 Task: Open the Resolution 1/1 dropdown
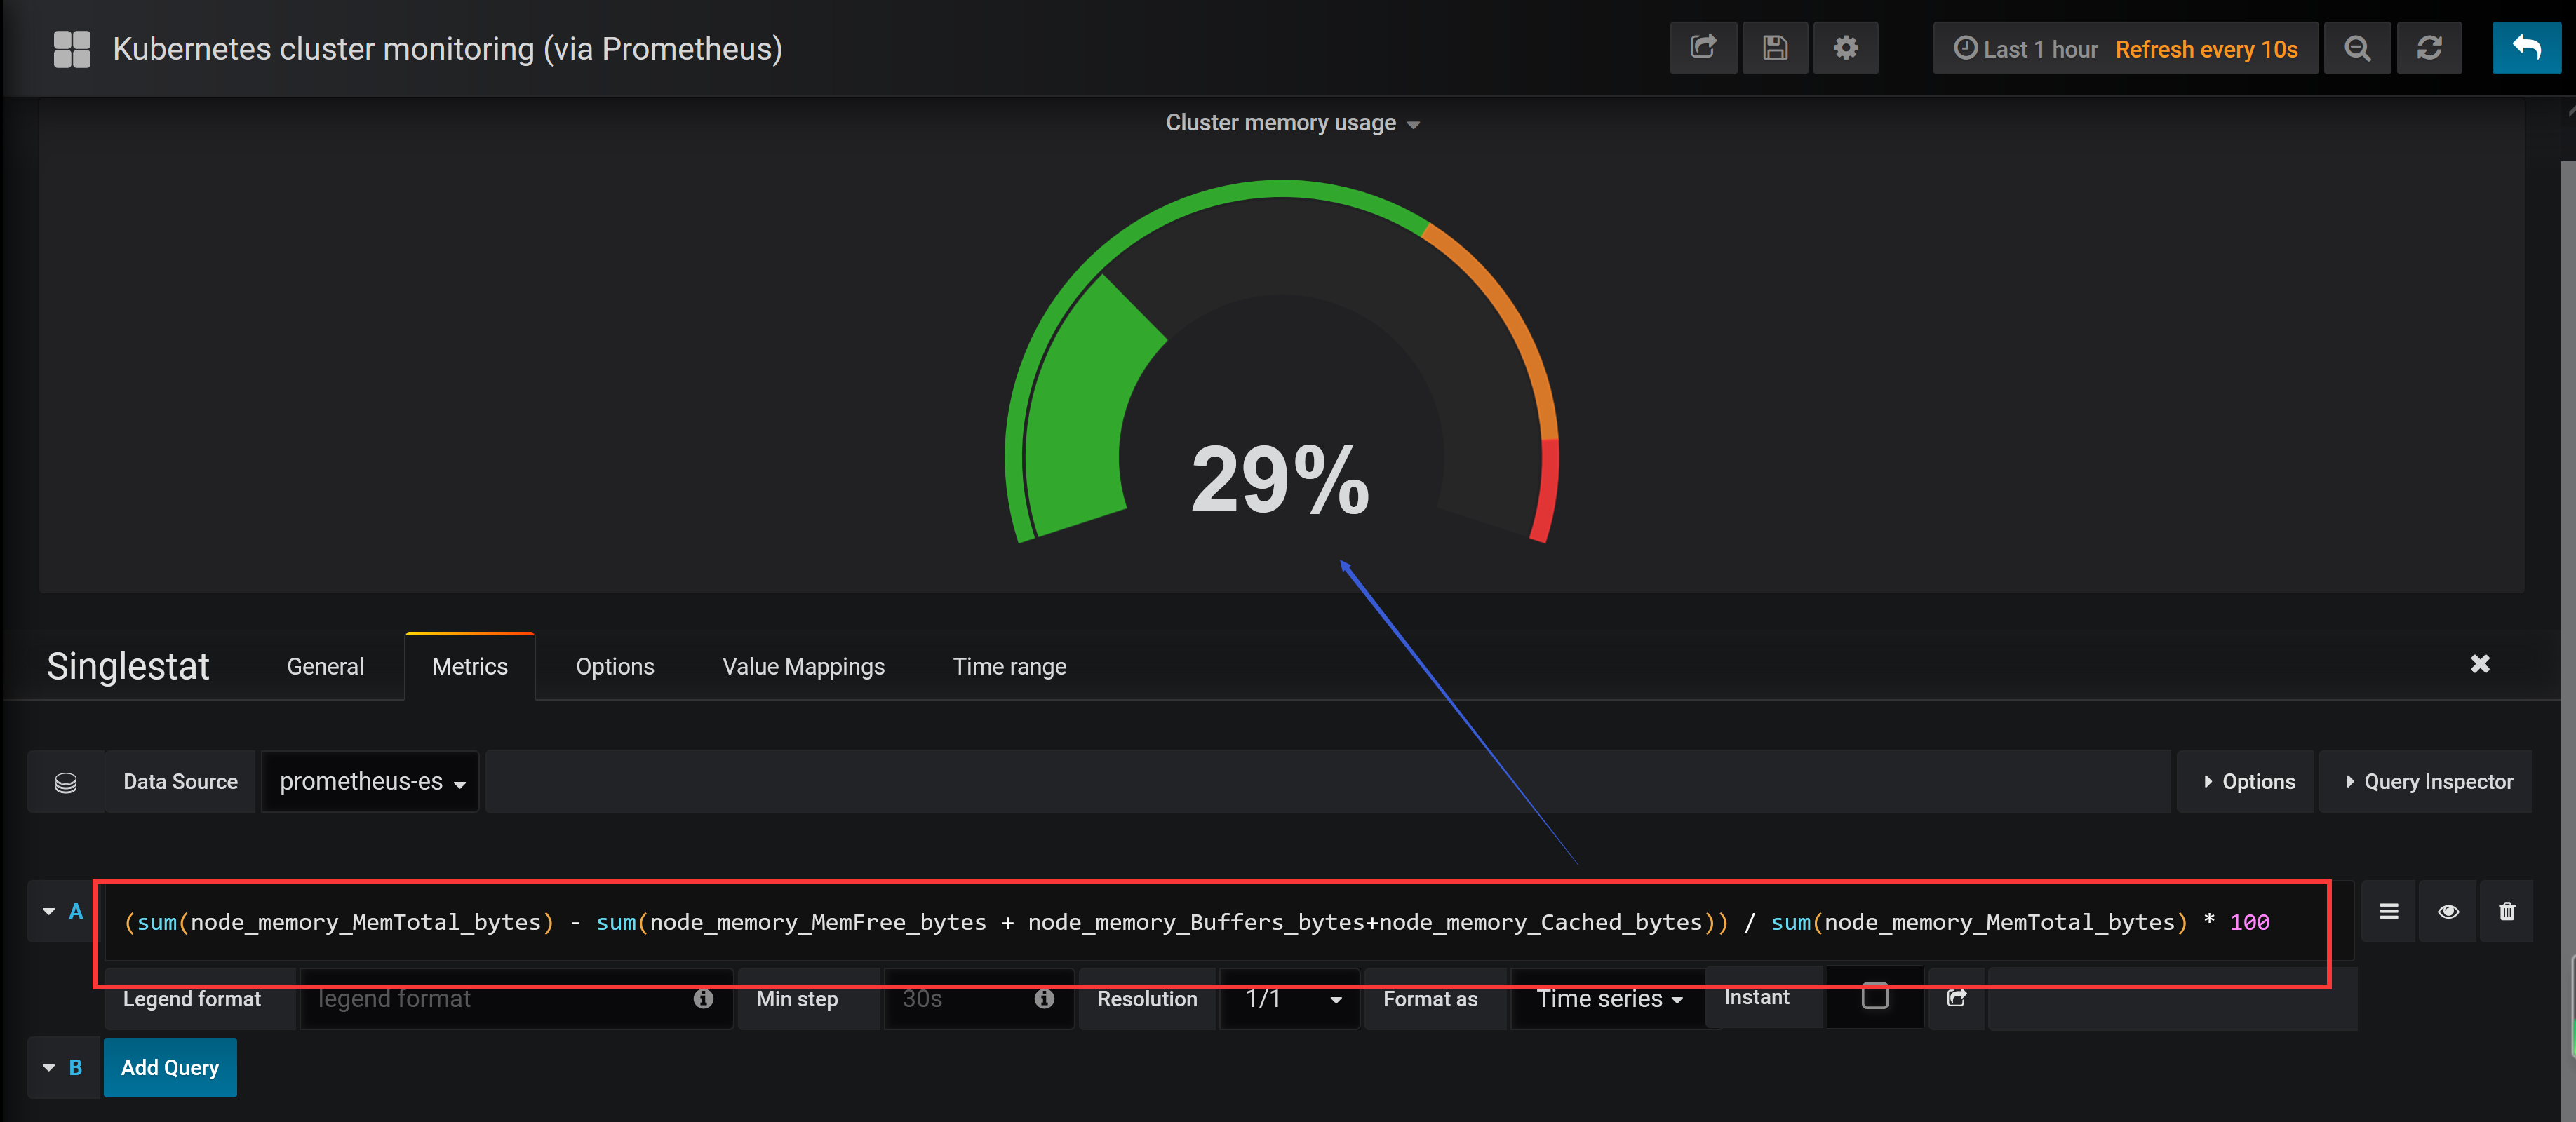[x=1290, y=999]
